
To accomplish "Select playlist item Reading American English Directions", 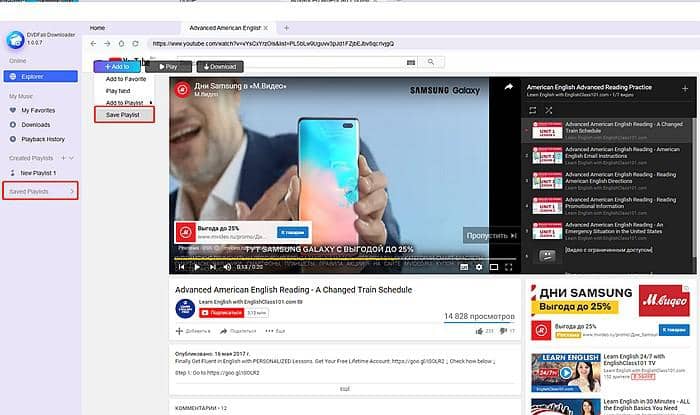I will coord(607,181).
